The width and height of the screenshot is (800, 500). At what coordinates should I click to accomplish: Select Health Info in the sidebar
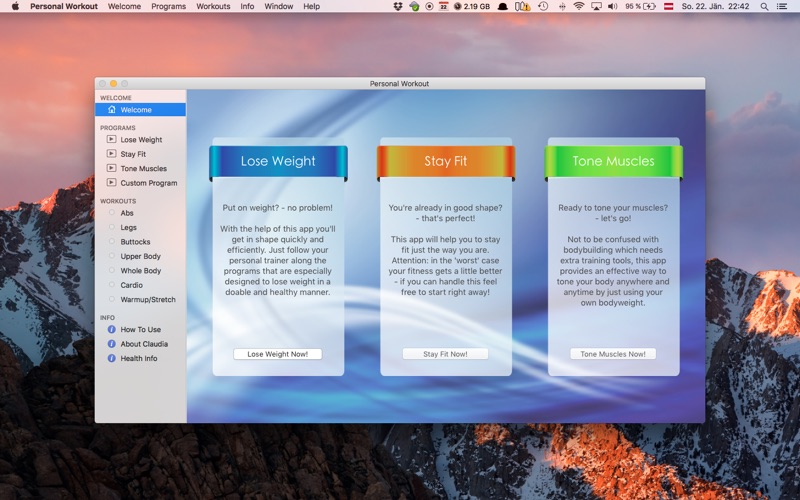coord(140,359)
